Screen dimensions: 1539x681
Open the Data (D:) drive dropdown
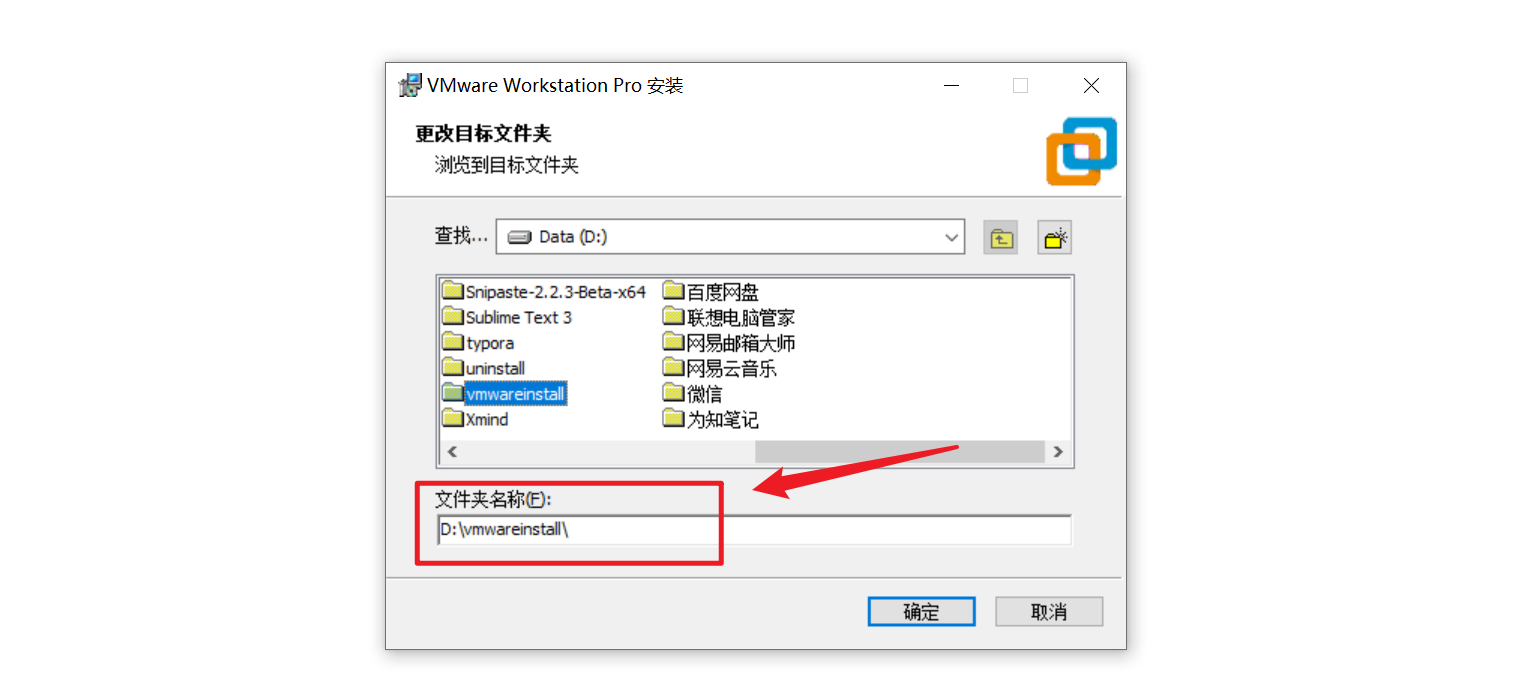coord(730,237)
